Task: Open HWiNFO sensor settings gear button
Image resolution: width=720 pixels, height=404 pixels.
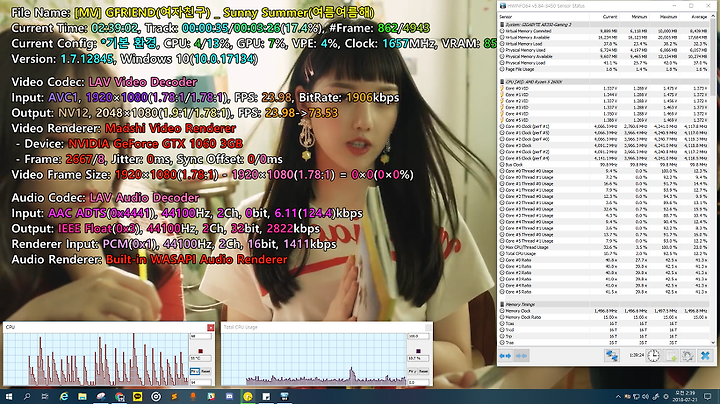Action: pos(687,356)
